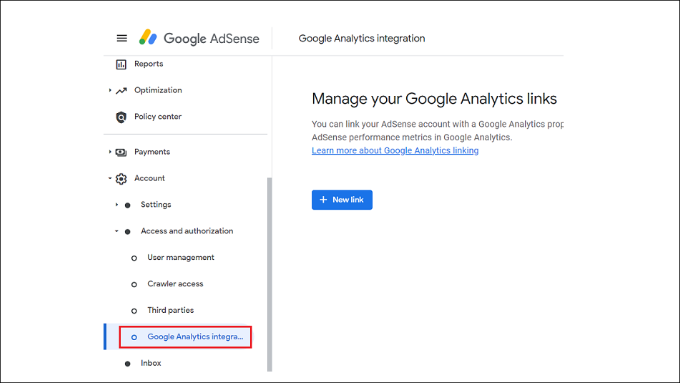
Task: Expand the Optimization section arrow
Action: pos(110,90)
